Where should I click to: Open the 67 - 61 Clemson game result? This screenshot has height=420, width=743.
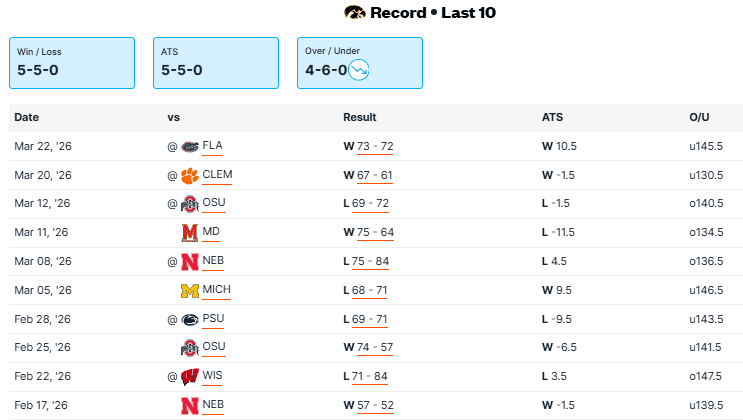(x=375, y=175)
